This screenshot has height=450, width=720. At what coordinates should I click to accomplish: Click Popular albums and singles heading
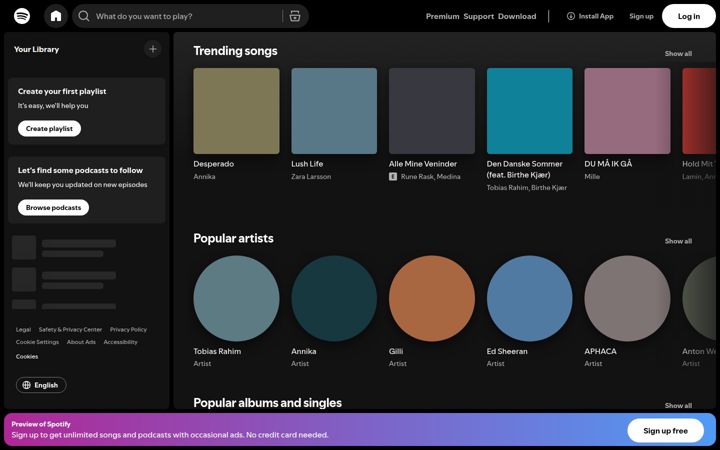click(268, 403)
